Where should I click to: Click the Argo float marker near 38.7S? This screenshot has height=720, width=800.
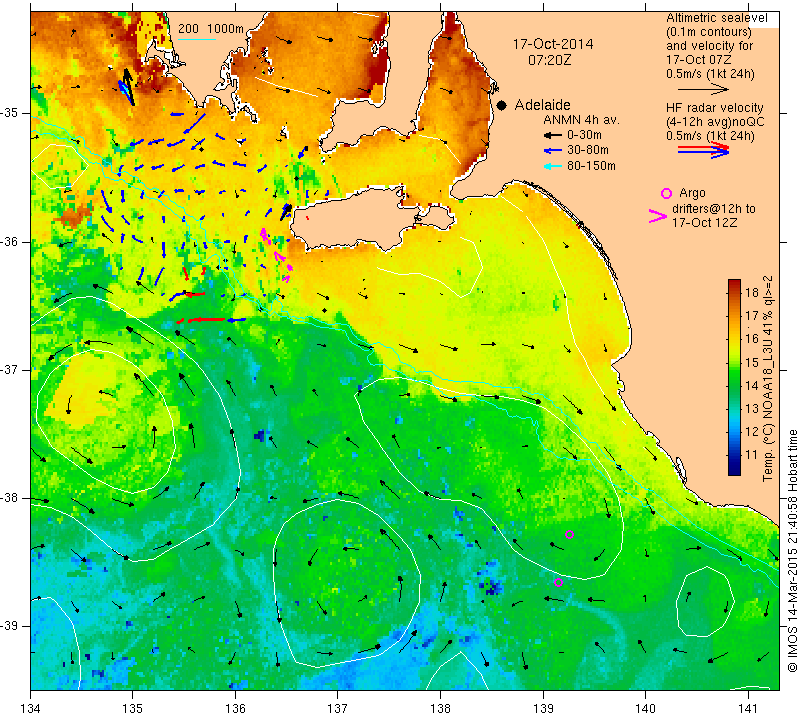(x=558, y=582)
